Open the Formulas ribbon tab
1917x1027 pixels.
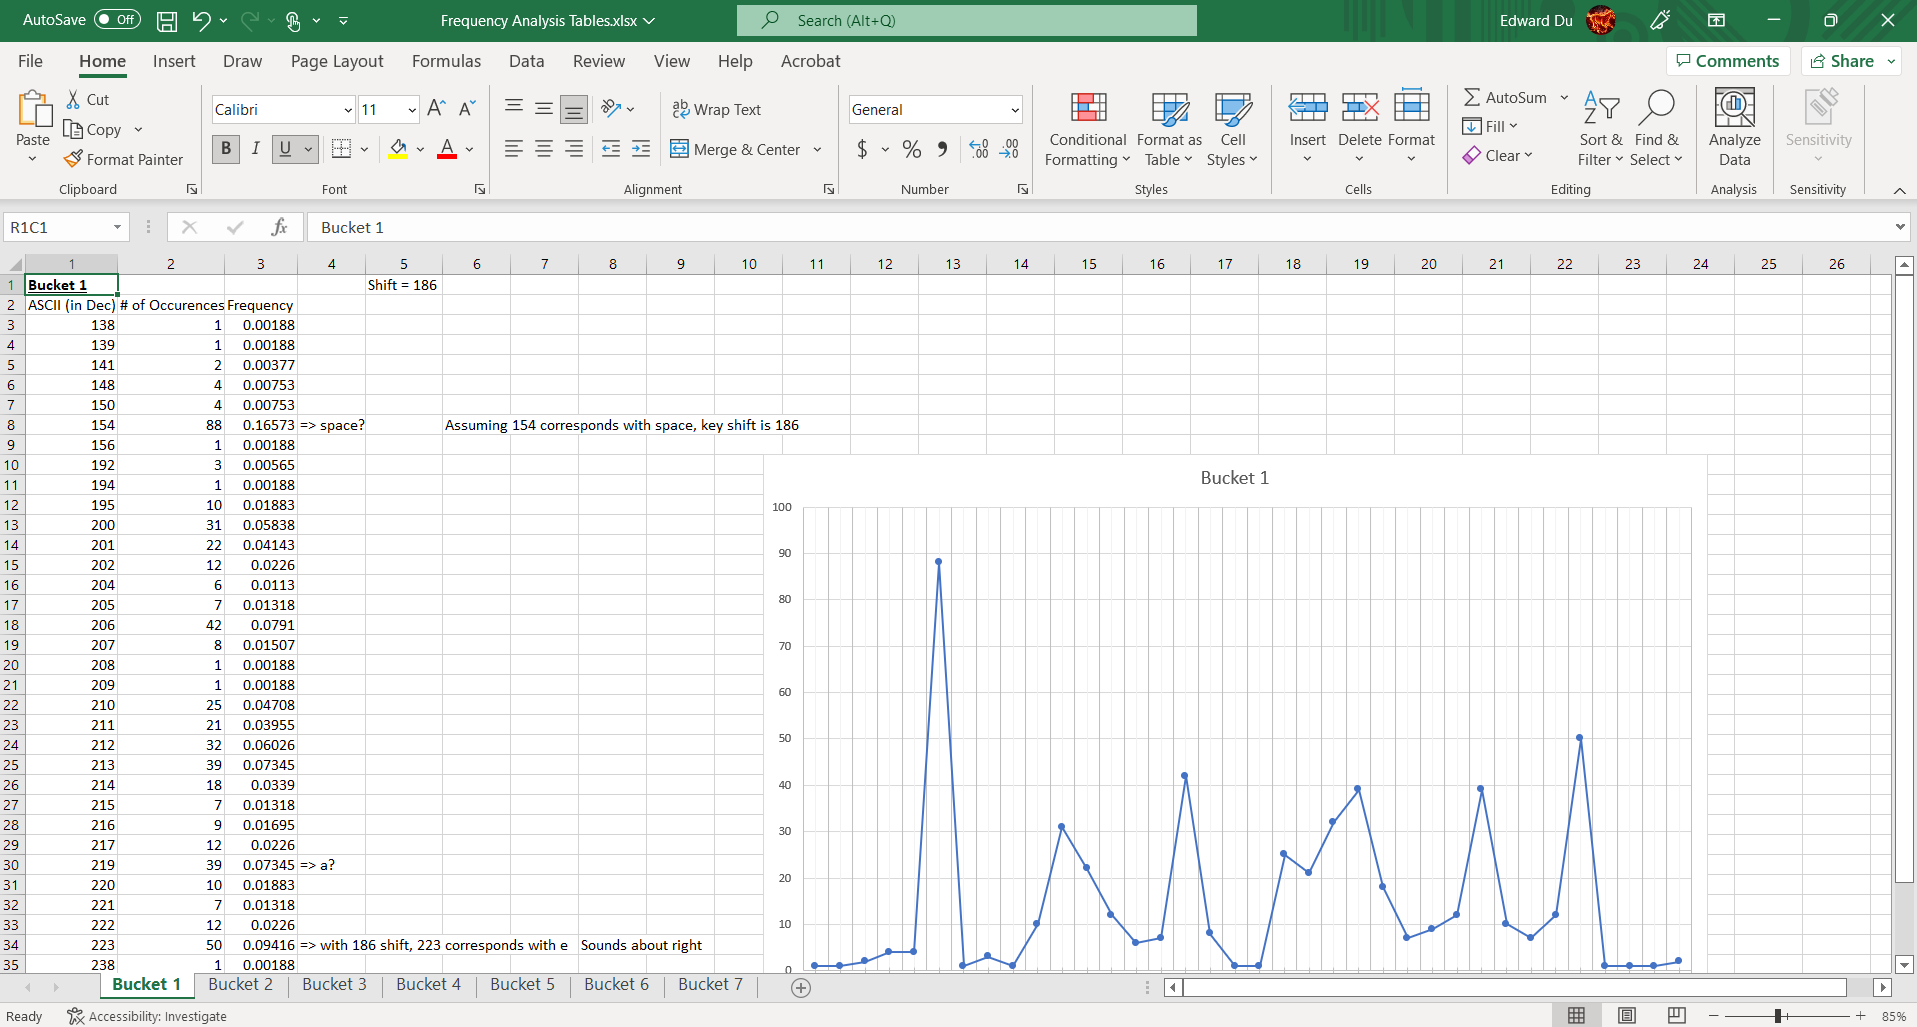pos(446,61)
